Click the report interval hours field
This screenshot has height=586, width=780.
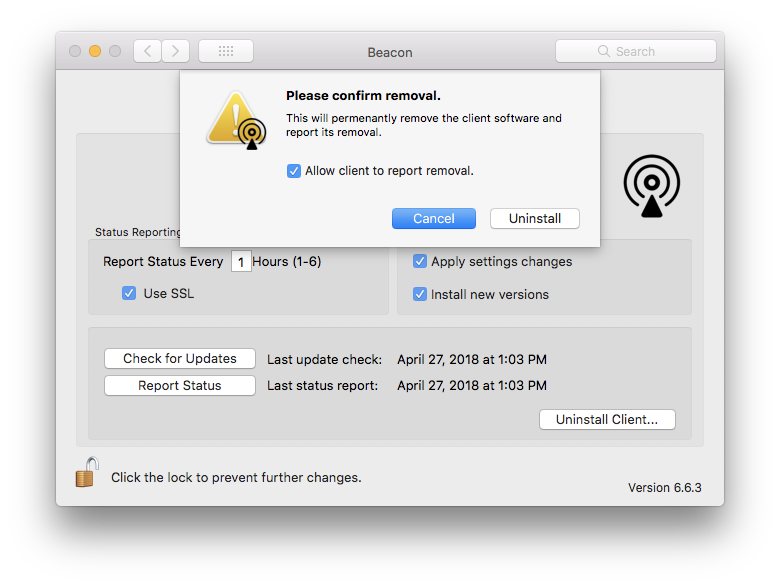[x=241, y=262]
